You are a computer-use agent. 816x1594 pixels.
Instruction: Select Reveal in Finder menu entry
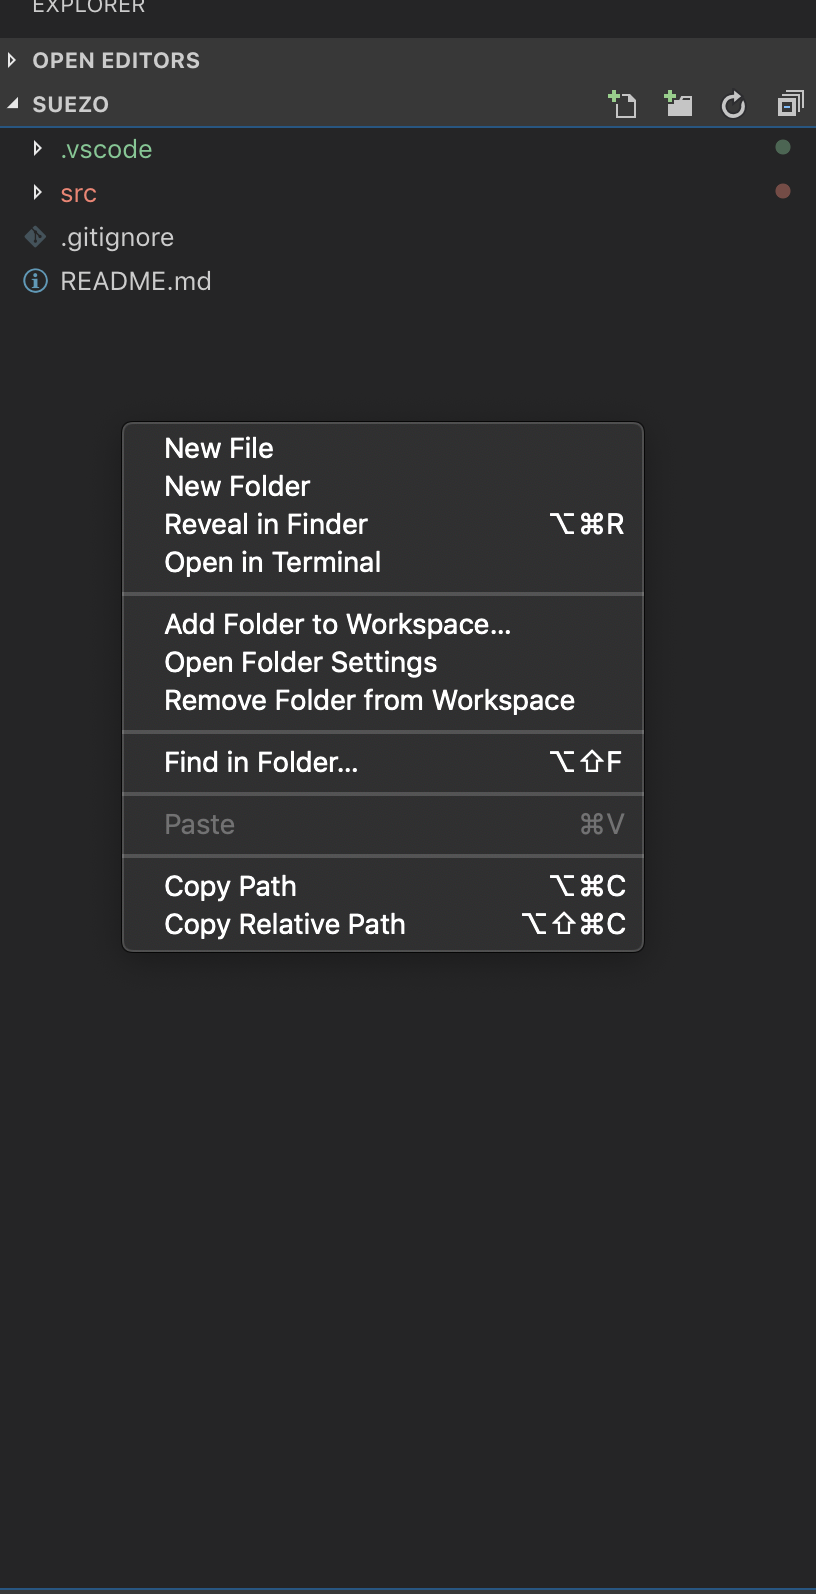tap(266, 524)
